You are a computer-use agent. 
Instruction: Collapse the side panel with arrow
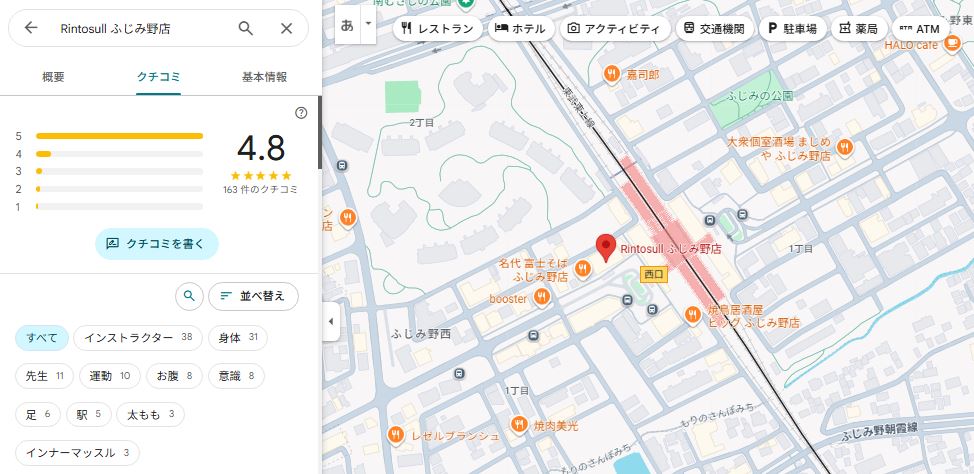330,321
